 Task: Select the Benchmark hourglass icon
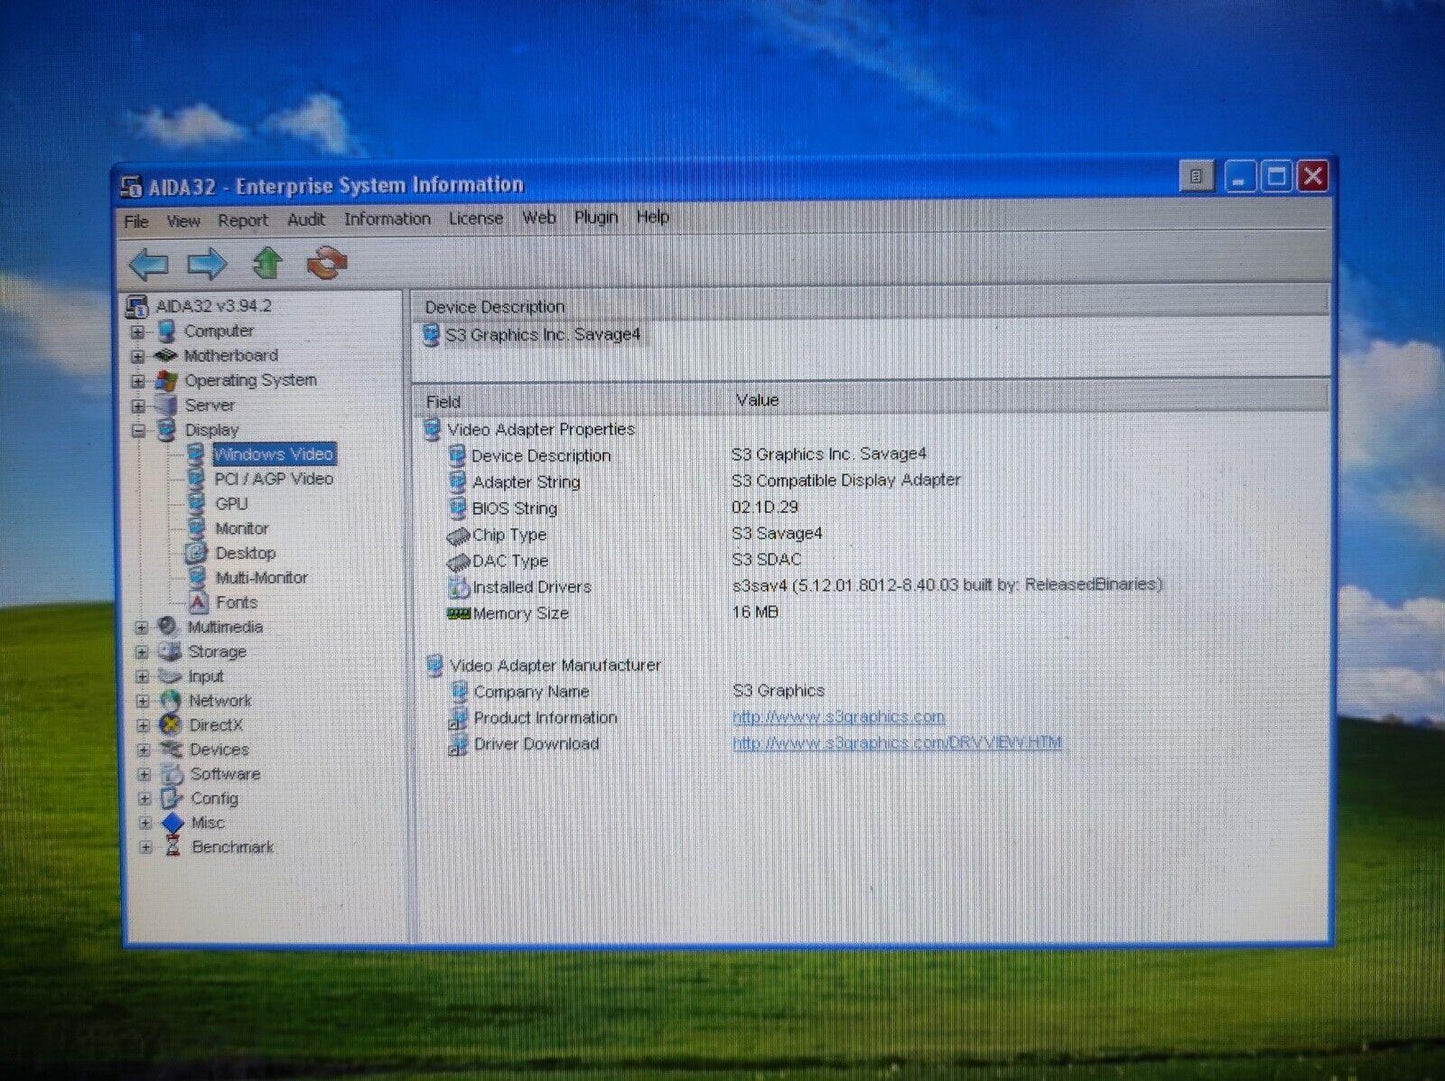point(172,847)
